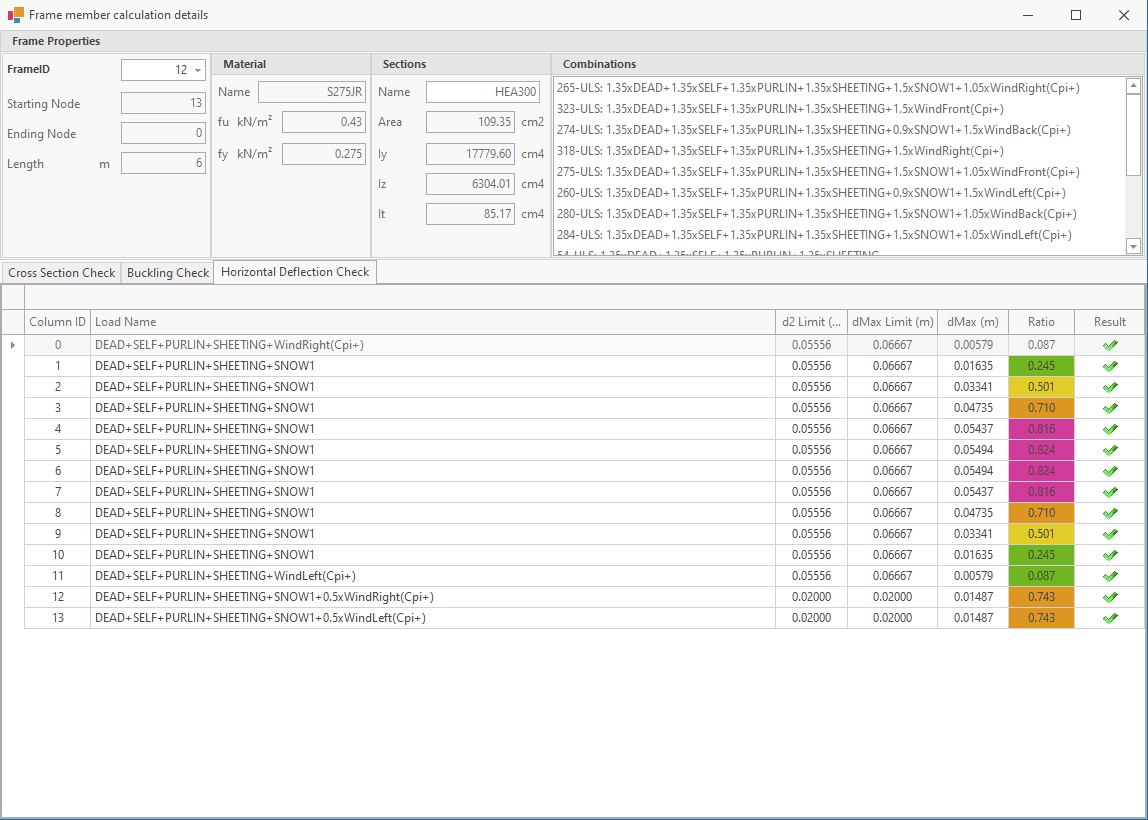
Task: Click the row indicator arrow beside row 0
Action: coord(12,345)
